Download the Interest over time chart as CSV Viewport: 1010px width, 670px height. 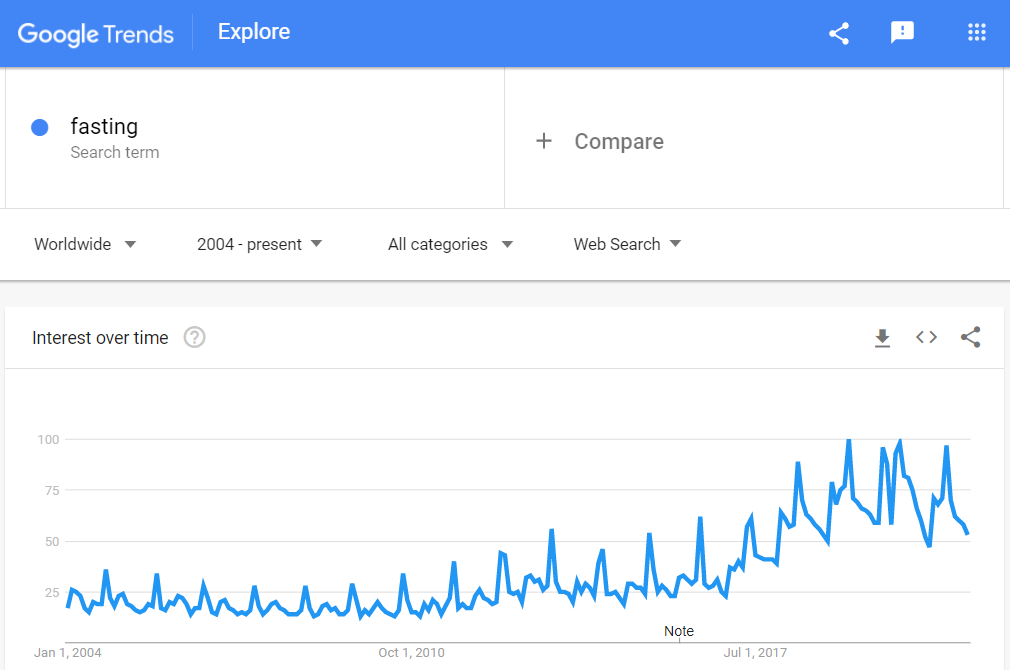point(882,338)
